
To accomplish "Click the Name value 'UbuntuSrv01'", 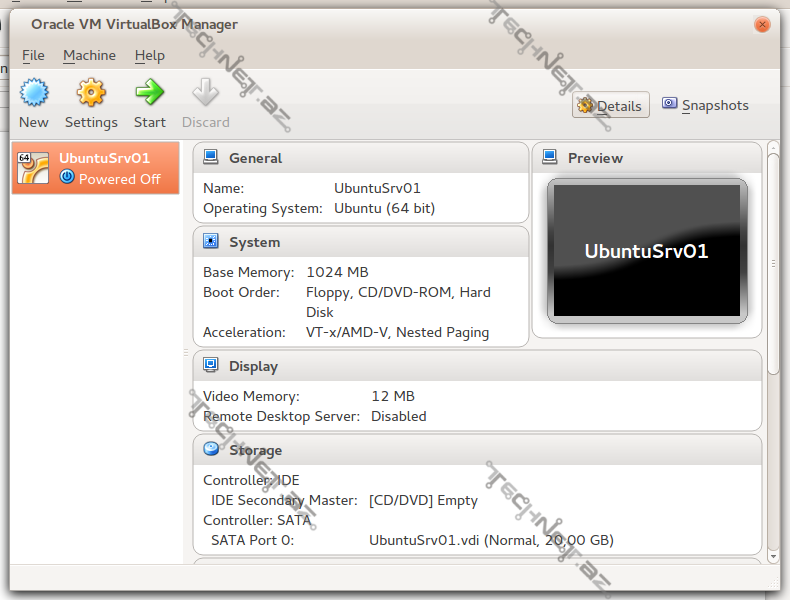I will [377, 188].
